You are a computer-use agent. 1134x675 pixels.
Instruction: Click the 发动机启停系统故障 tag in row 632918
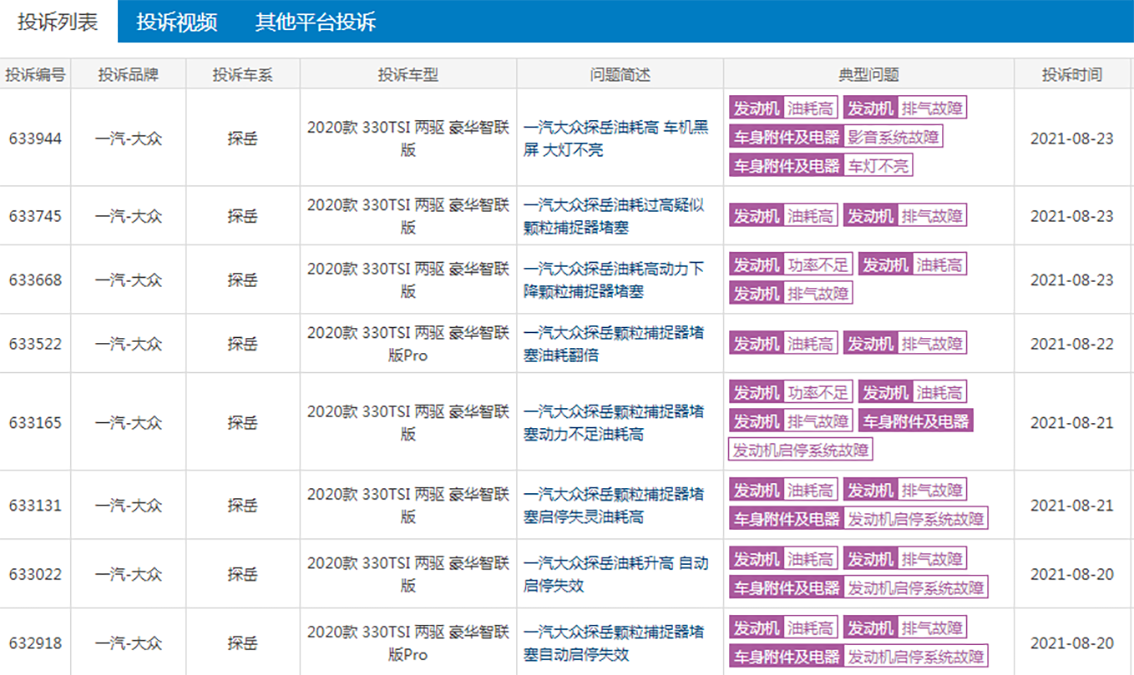pyautogui.click(x=916, y=656)
